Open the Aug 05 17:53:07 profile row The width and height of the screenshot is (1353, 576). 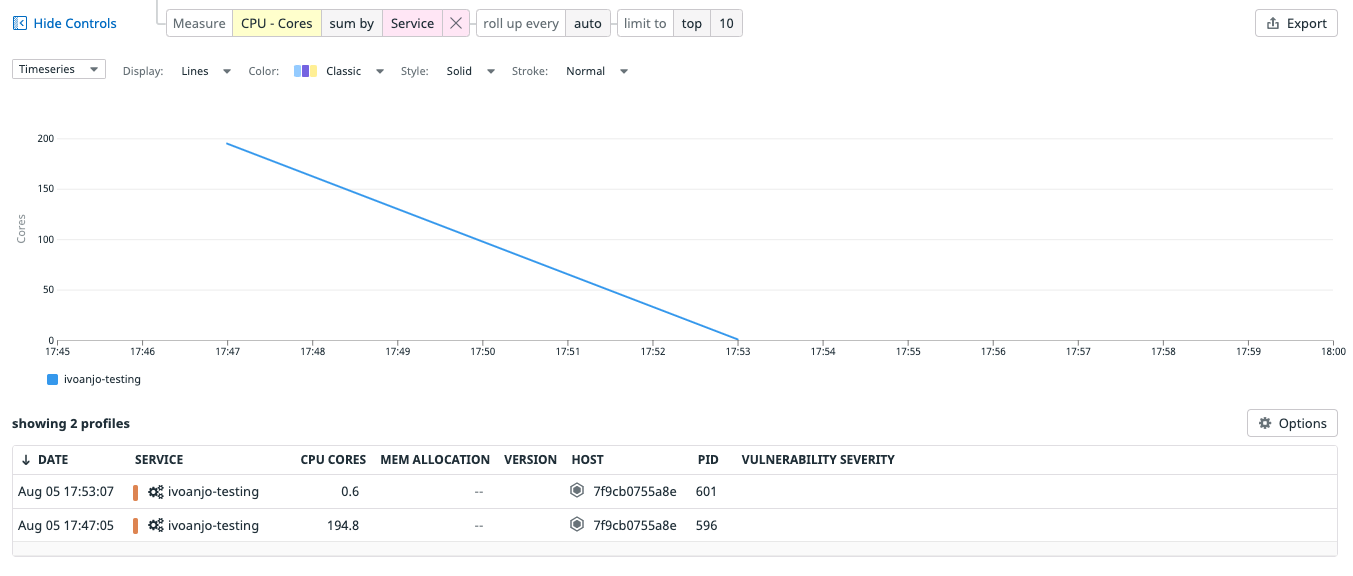(675, 491)
